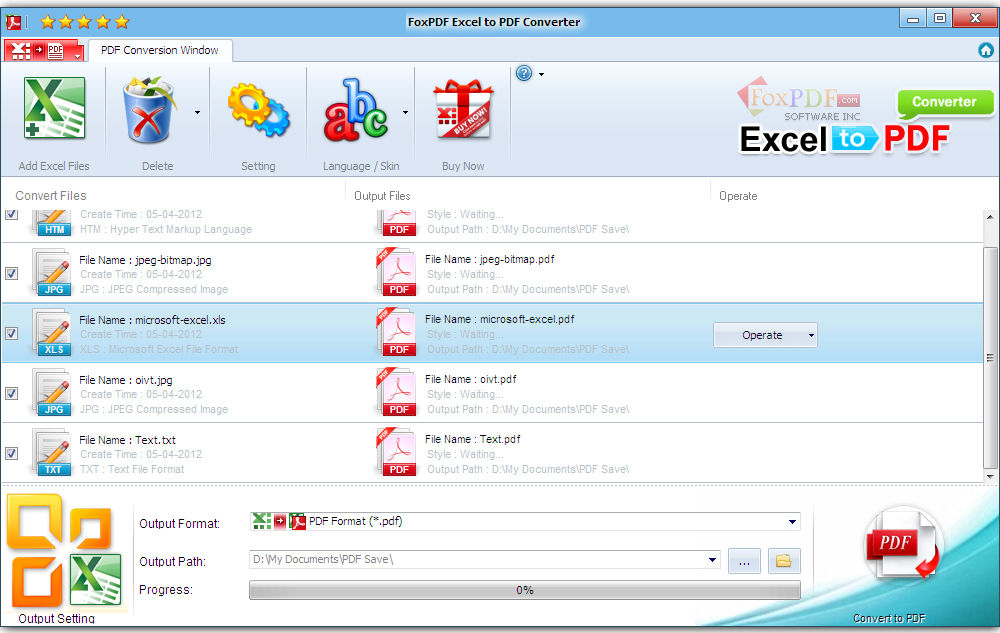Viewport: 1000px width, 633px height.
Task: Click the FoxPDF.com logo link
Action: 798,101
